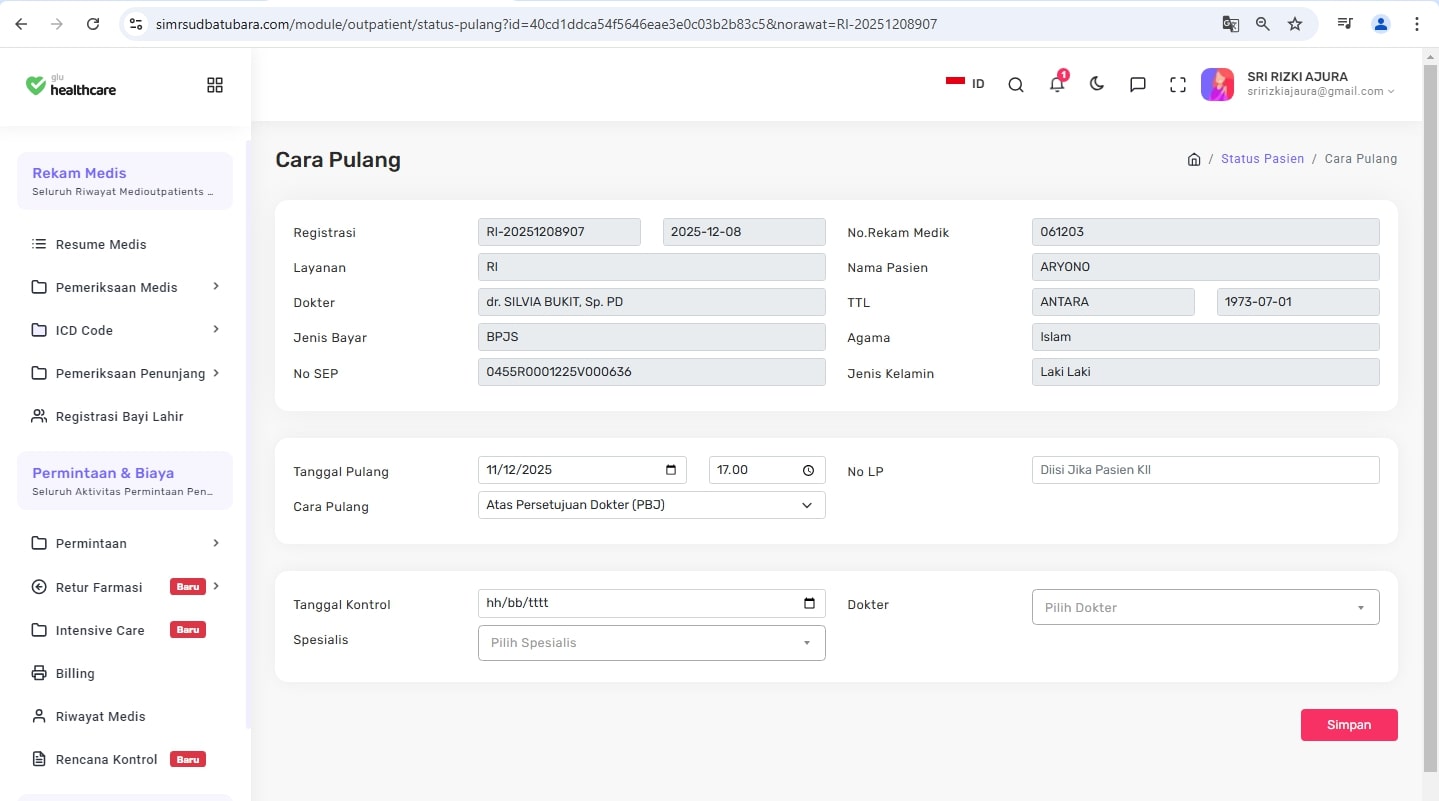The height and width of the screenshot is (801, 1439).
Task: Open the Google Translate page icon
Action: [1230, 24]
